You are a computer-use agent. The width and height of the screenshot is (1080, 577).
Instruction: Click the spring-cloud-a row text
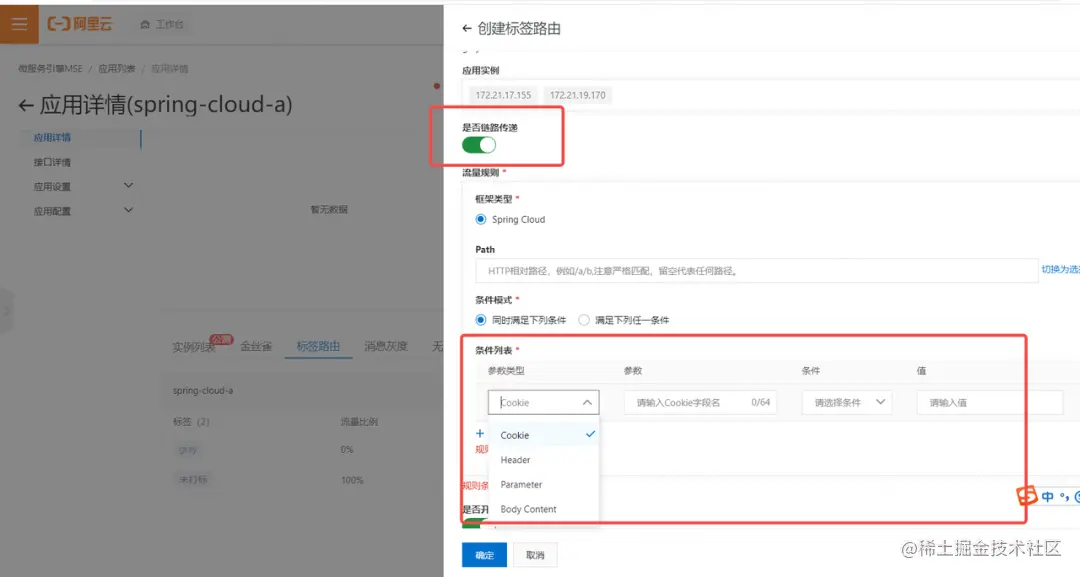pyautogui.click(x=202, y=390)
